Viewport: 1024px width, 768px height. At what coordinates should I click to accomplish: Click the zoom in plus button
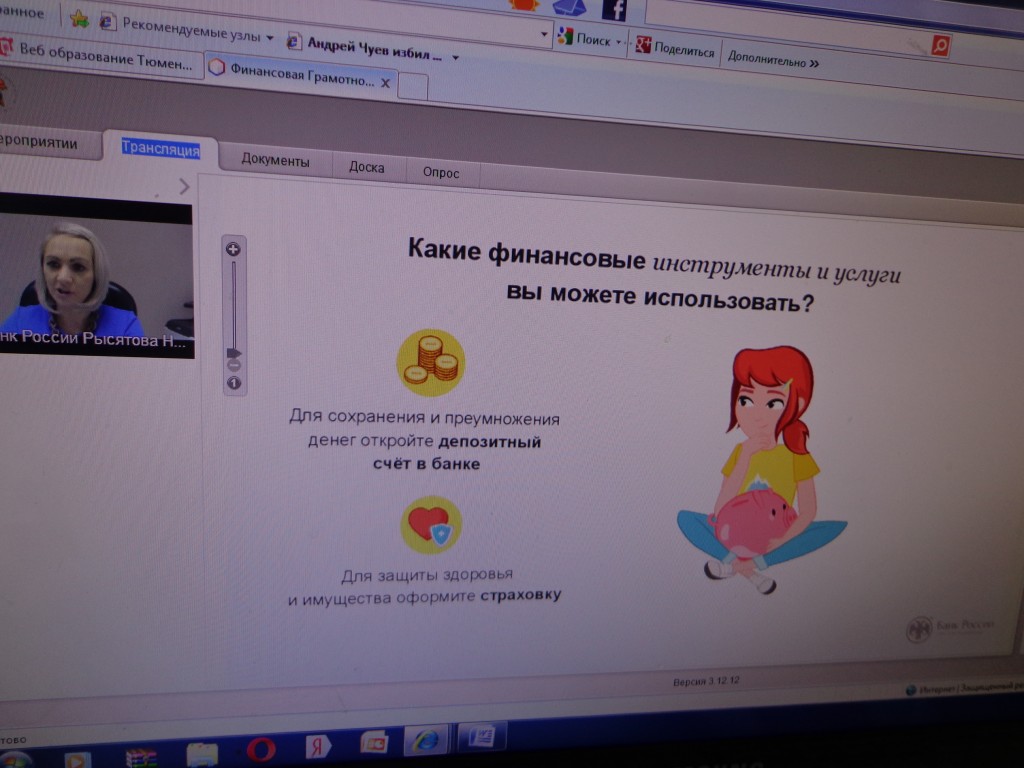click(x=233, y=249)
